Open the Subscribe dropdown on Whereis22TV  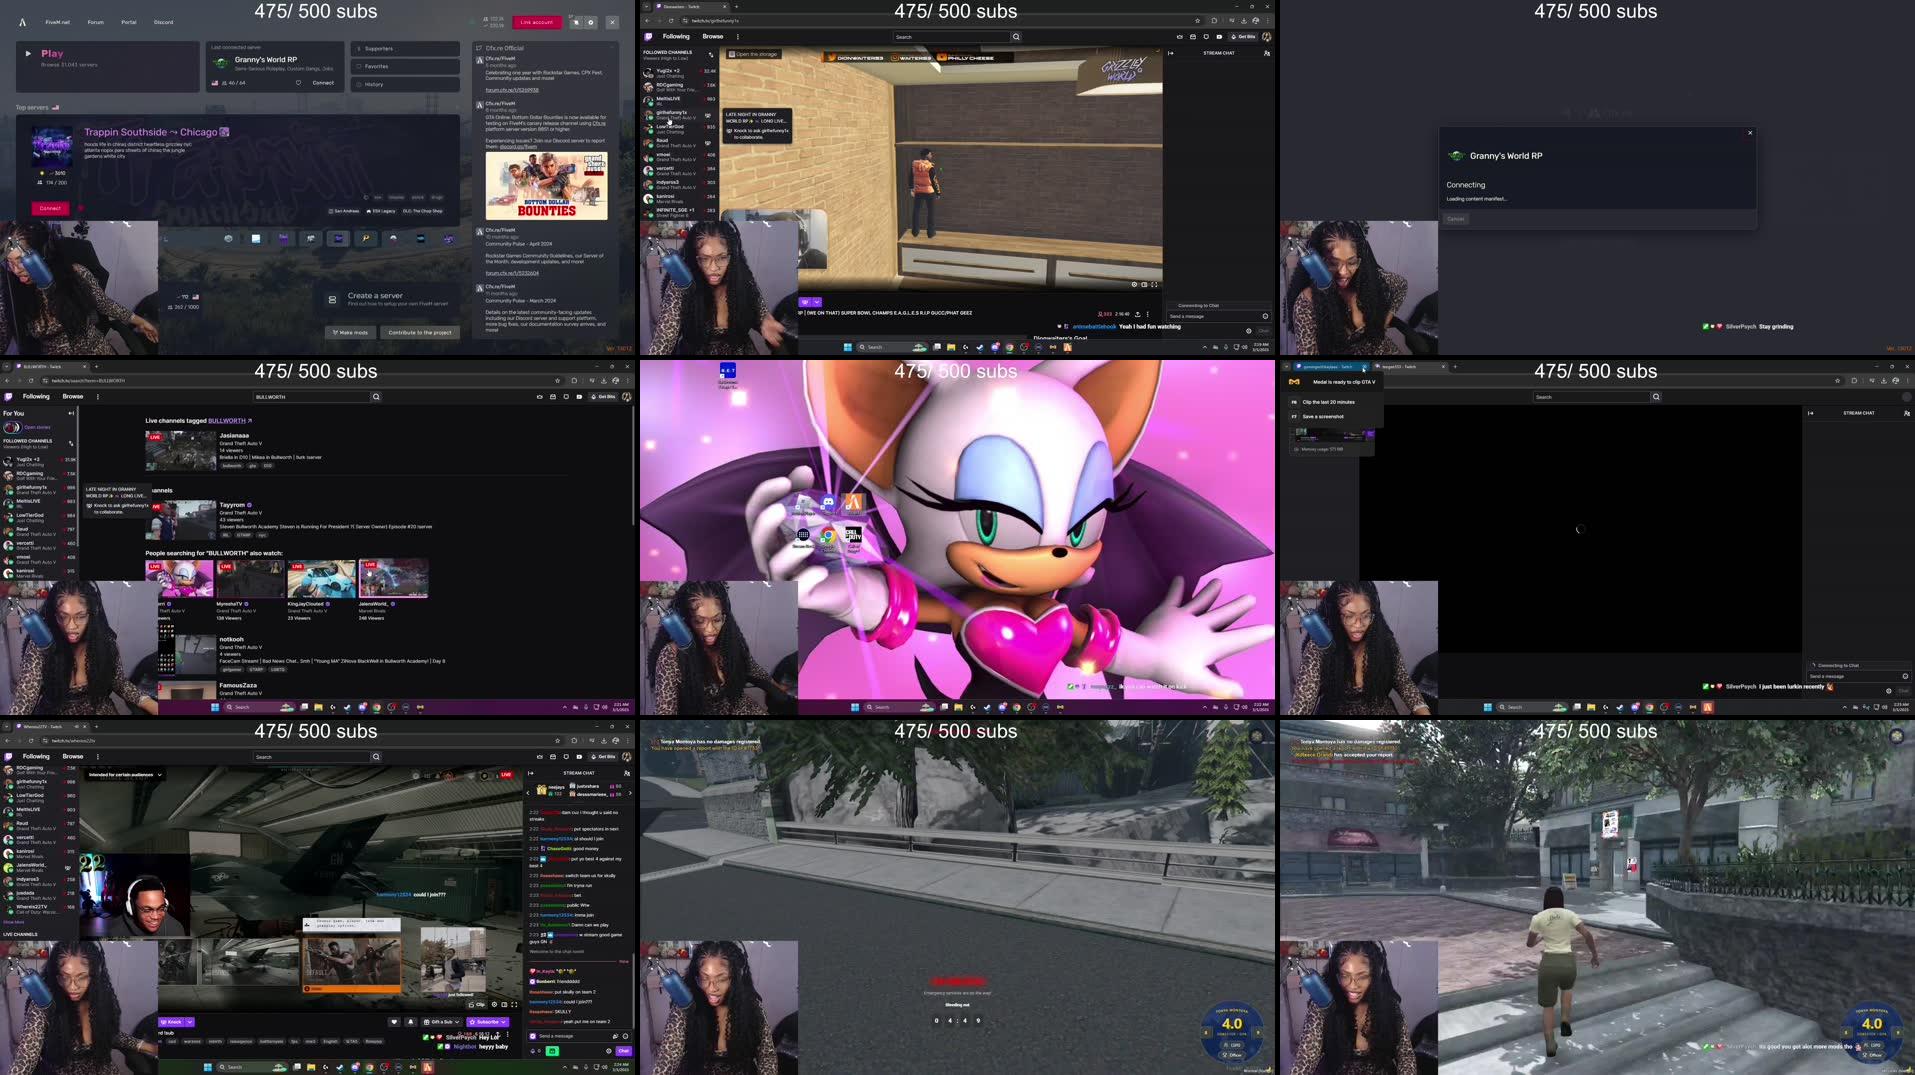tap(487, 1022)
